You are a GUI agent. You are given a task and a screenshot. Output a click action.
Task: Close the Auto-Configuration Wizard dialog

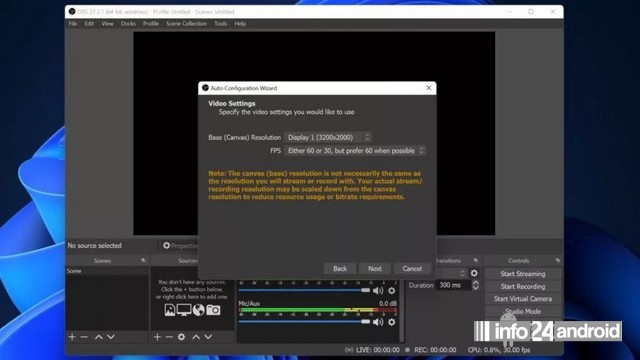click(429, 88)
